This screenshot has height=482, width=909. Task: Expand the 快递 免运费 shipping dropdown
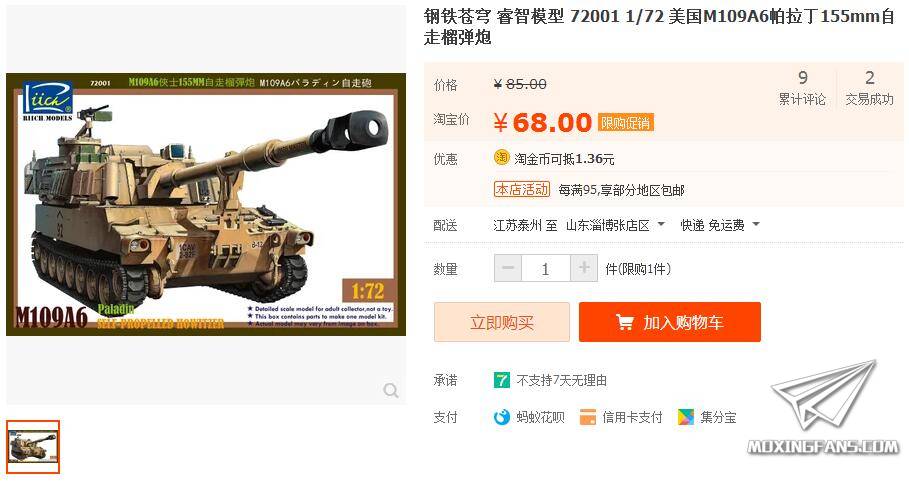click(719, 225)
